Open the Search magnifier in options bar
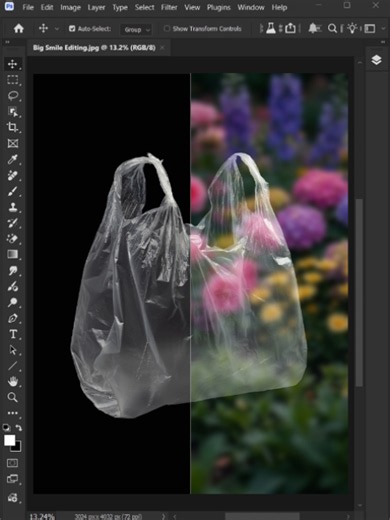Viewport: 390px width, 520px height. (332, 29)
